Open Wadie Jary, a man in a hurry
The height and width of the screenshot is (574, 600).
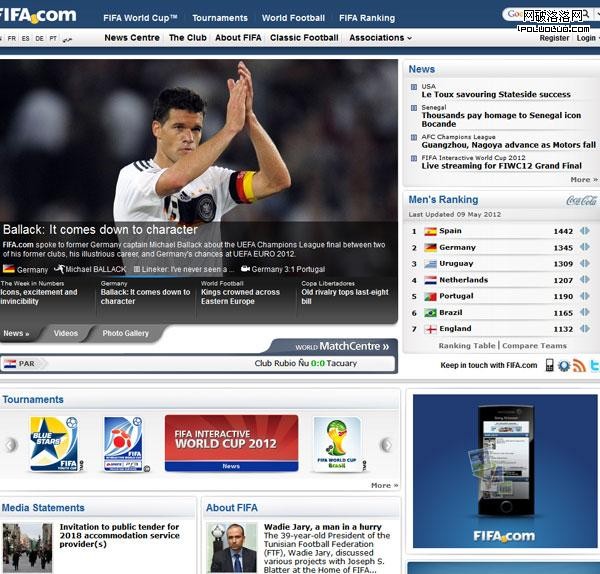point(323,527)
